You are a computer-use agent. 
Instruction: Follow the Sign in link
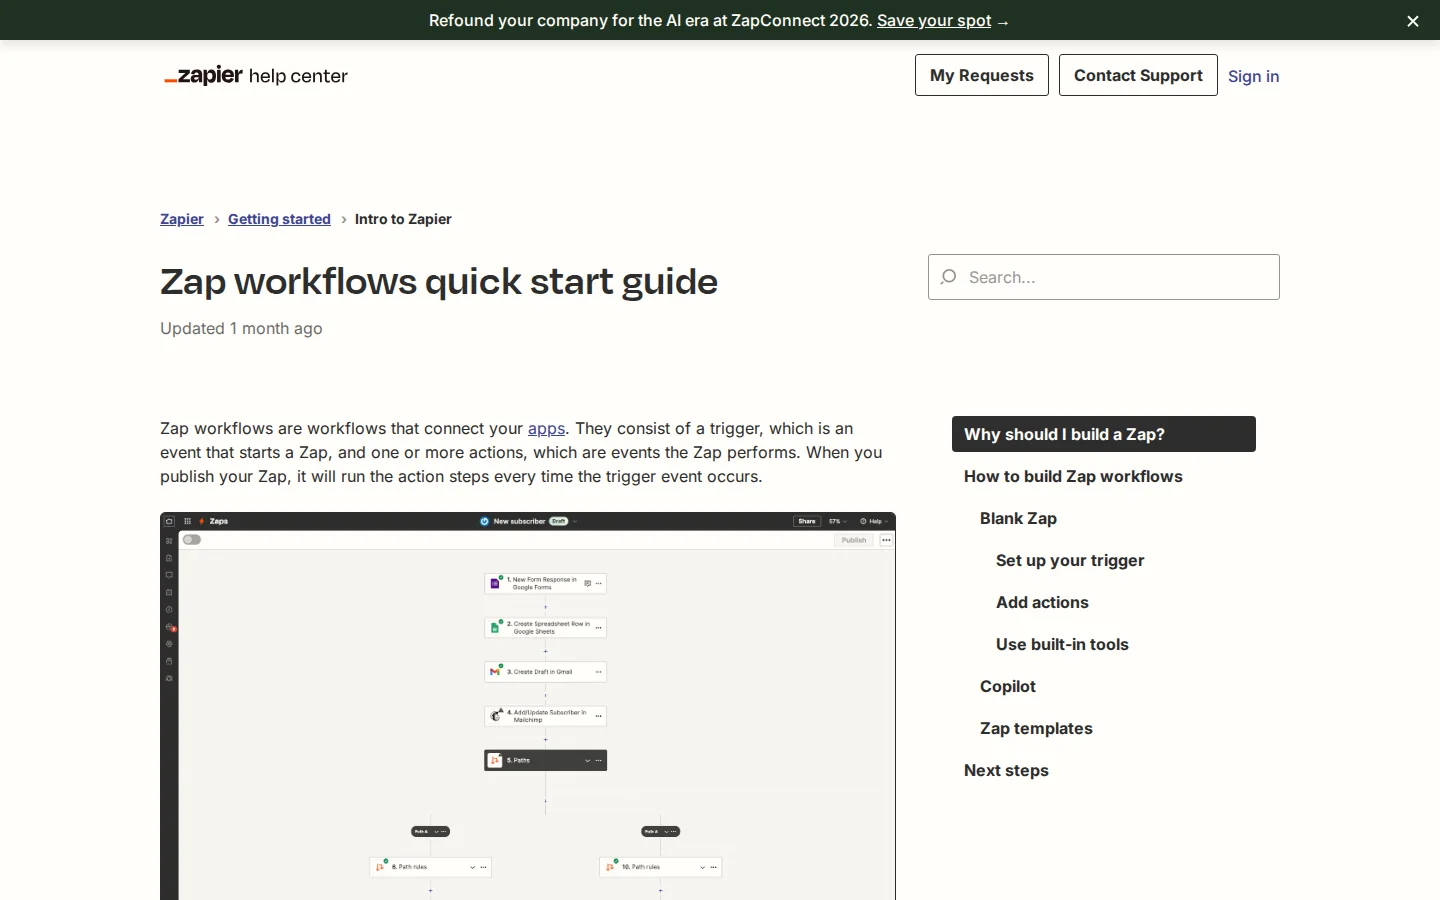[x=1253, y=76]
